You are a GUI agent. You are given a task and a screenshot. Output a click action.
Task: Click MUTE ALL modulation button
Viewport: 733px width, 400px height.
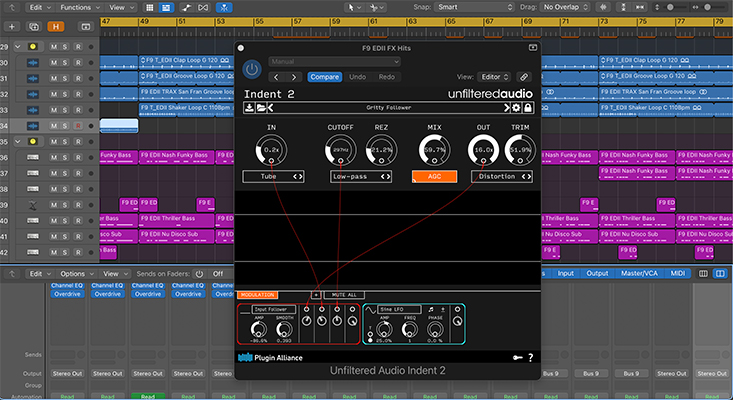pos(344,295)
